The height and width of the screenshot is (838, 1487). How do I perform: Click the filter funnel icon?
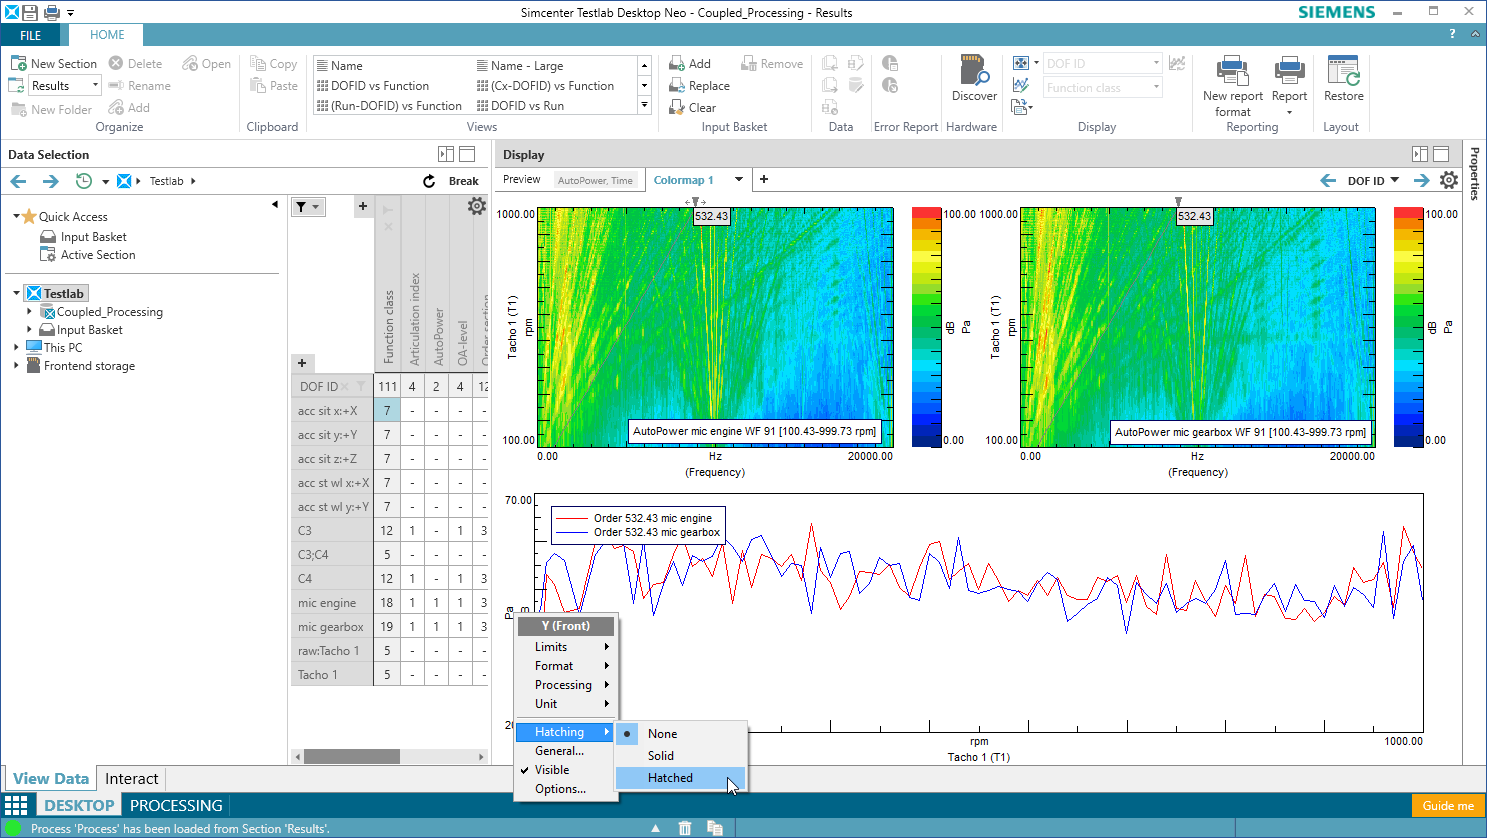(x=301, y=206)
